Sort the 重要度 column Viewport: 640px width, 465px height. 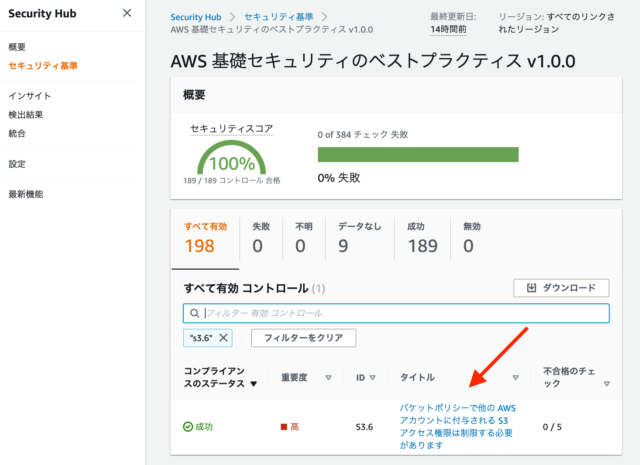327,378
